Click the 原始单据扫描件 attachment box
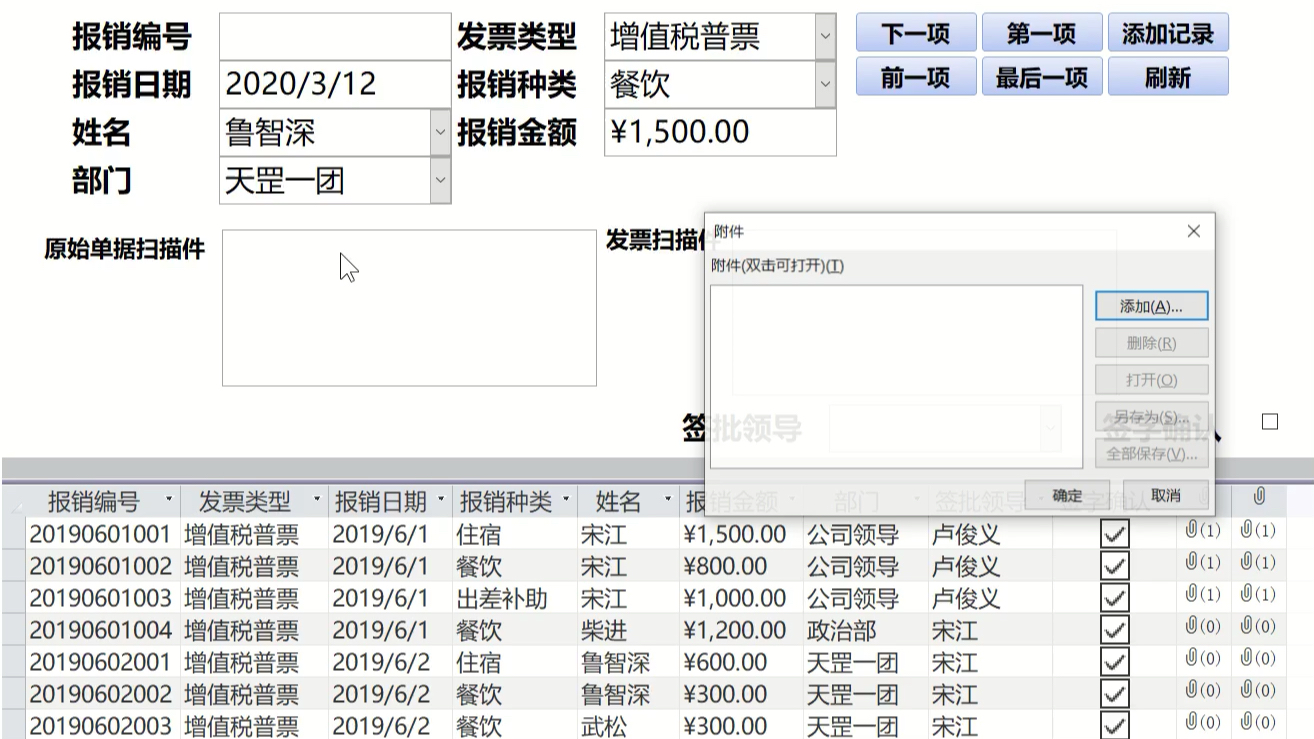Image resolution: width=1314 pixels, height=739 pixels. click(x=409, y=308)
